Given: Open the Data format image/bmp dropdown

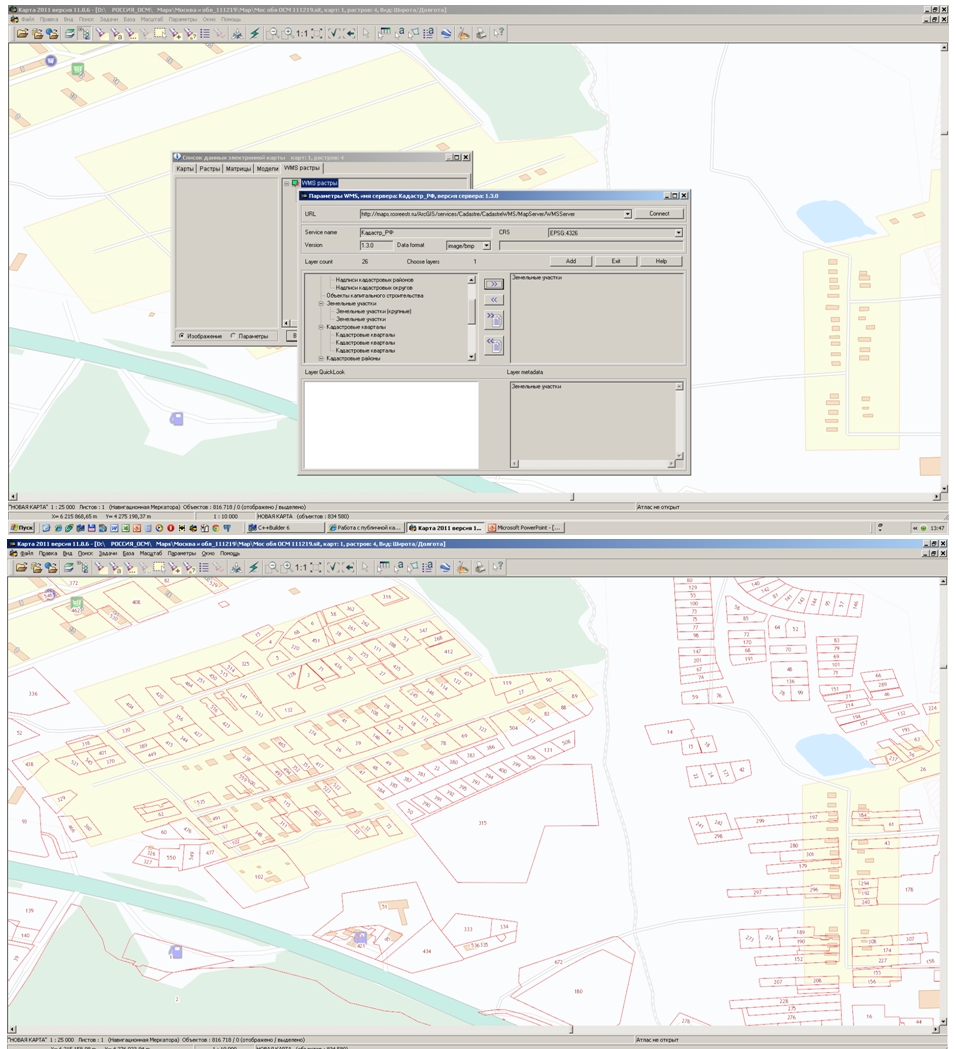Looking at the screenshot, I should coord(486,246).
